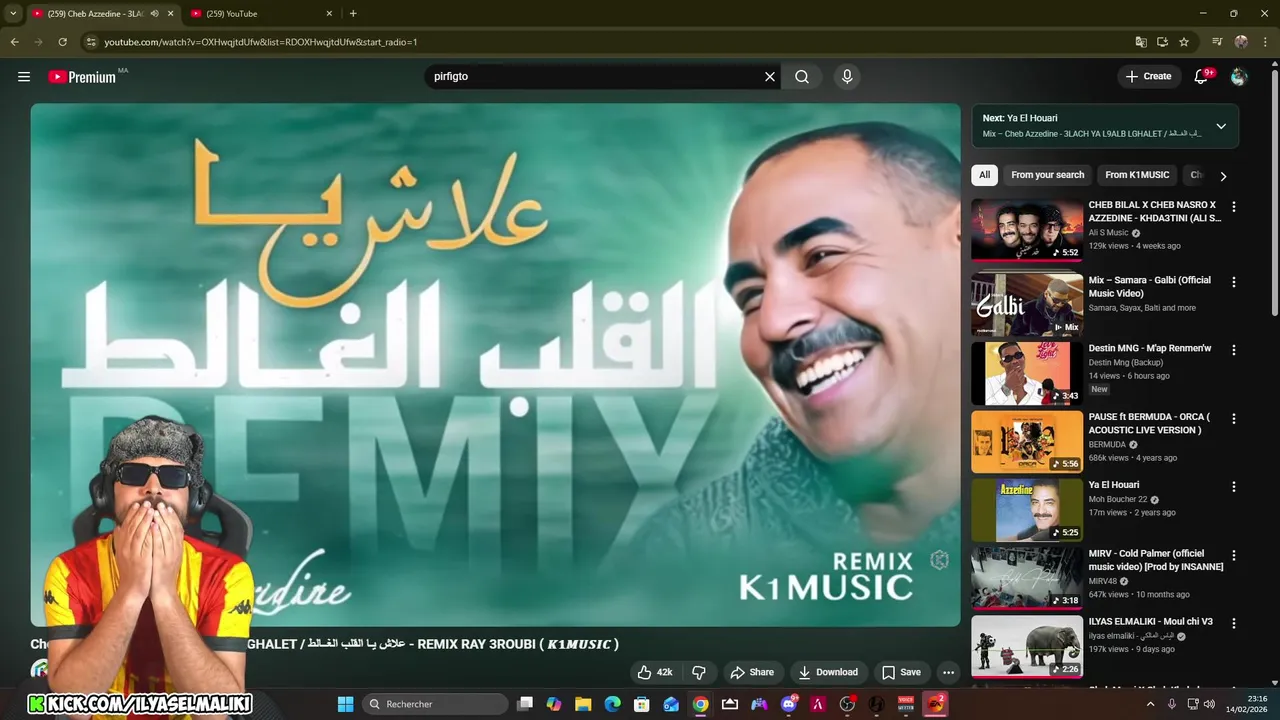The height and width of the screenshot is (720, 1280).
Task: Open the Moh Boucher 22 channel name
Action: tap(1118, 499)
